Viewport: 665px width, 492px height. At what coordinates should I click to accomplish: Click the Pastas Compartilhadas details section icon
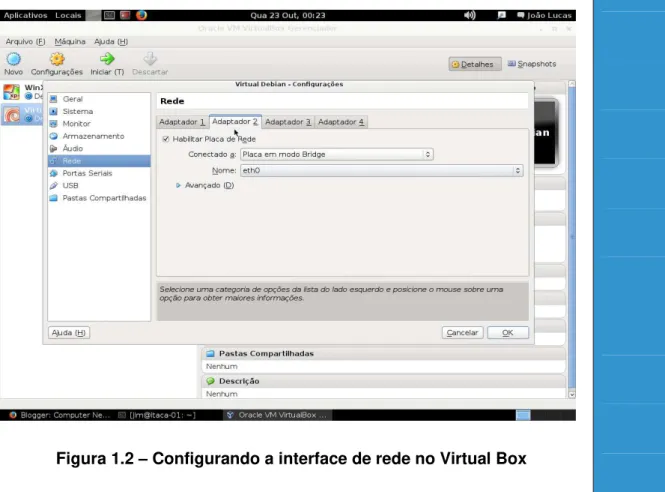coord(210,353)
